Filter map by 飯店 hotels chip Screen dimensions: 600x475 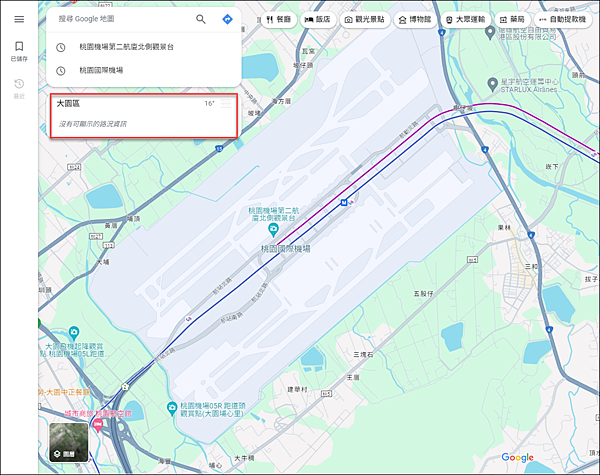(x=318, y=19)
